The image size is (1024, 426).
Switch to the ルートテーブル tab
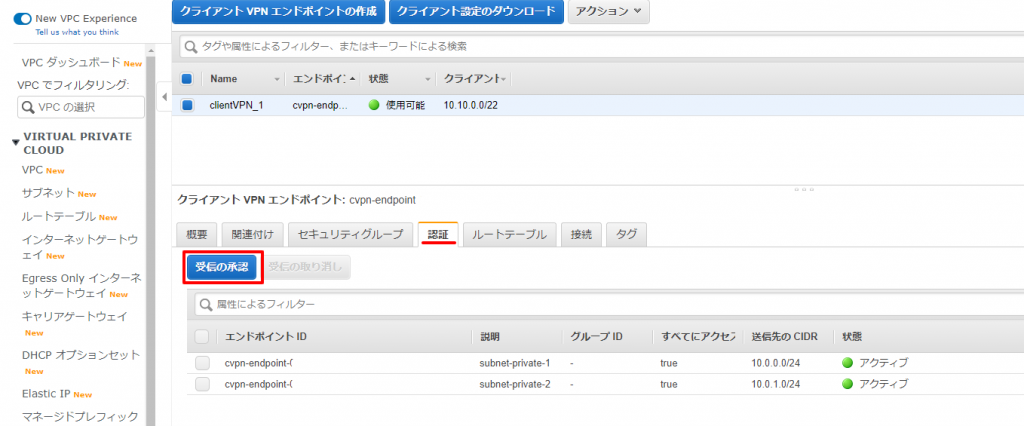click(x=509, y=235)
